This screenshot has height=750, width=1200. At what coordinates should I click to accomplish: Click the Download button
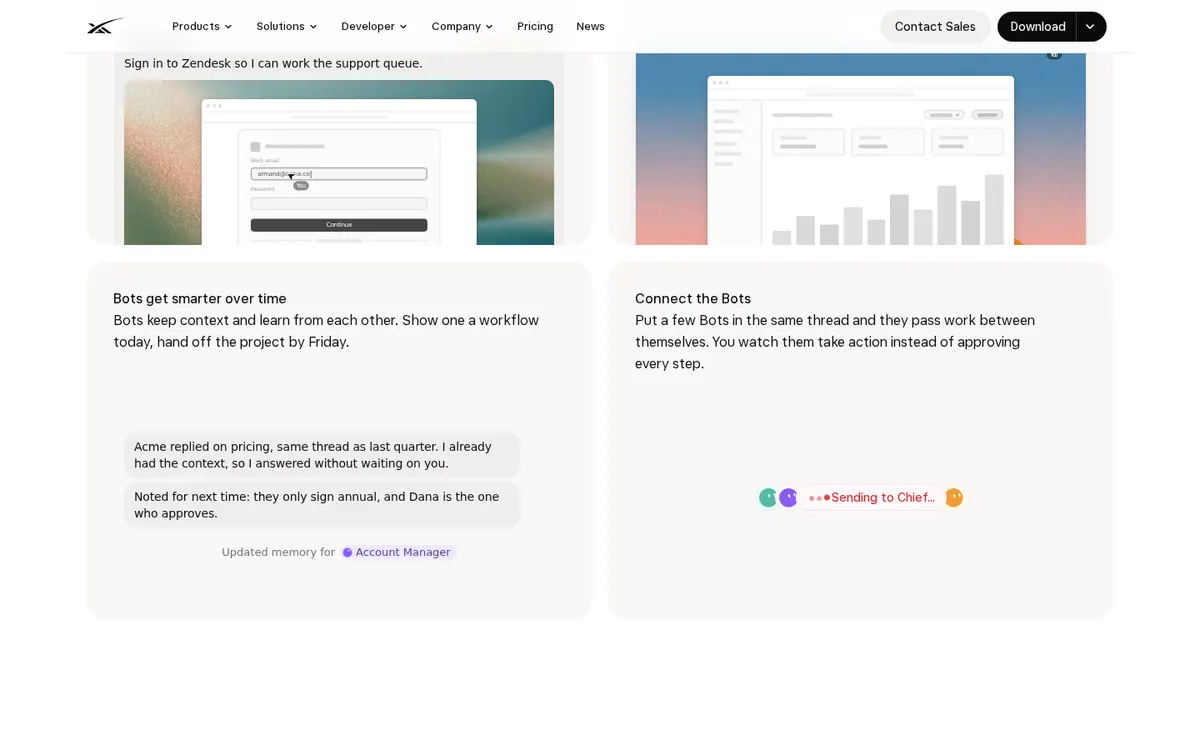point(1037,27)
